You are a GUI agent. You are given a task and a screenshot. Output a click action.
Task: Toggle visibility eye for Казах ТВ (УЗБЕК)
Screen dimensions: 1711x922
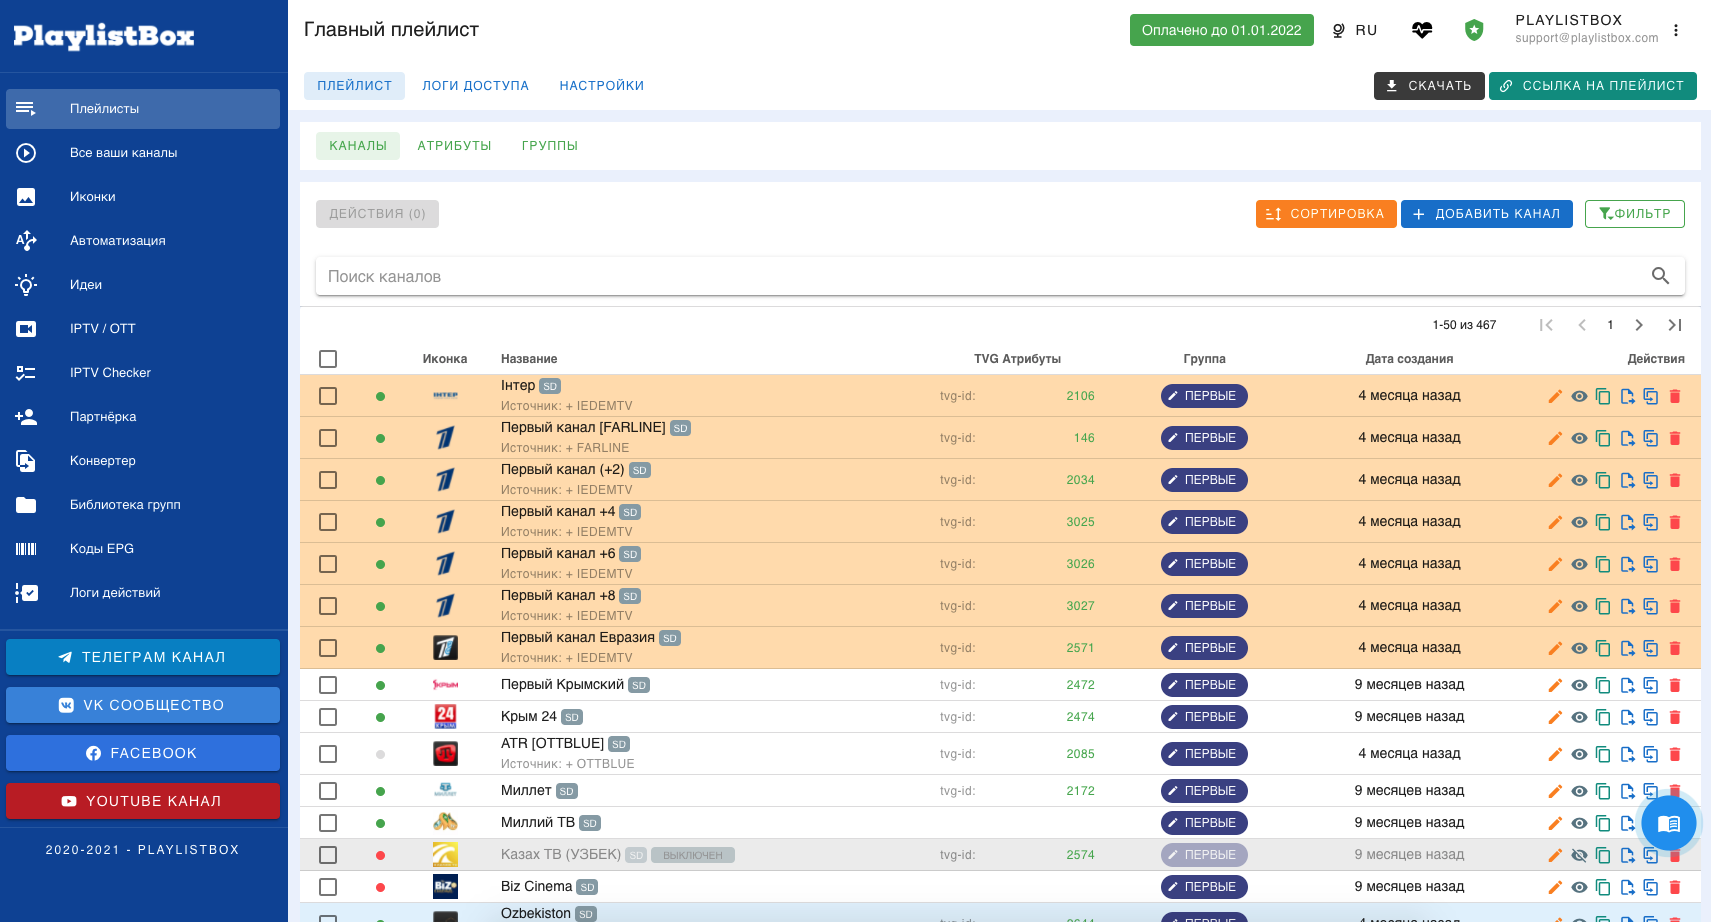point(1579,855)
